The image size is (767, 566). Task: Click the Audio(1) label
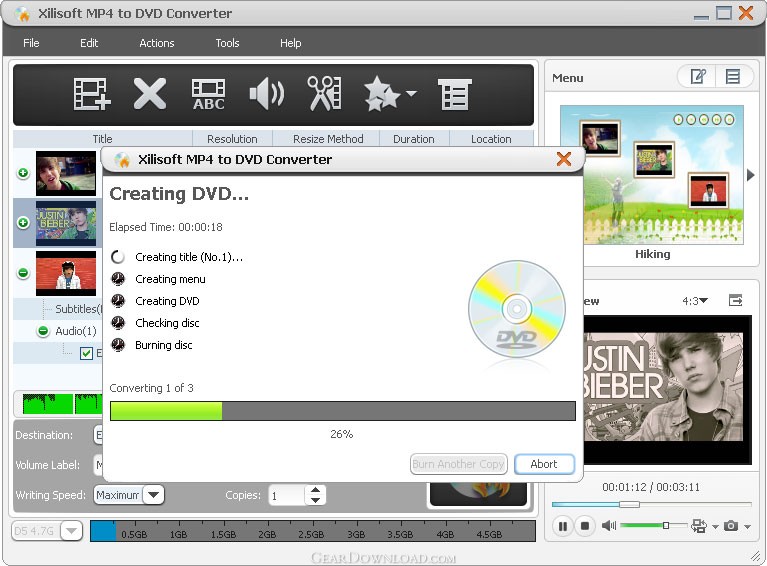(x=76, y=331)
